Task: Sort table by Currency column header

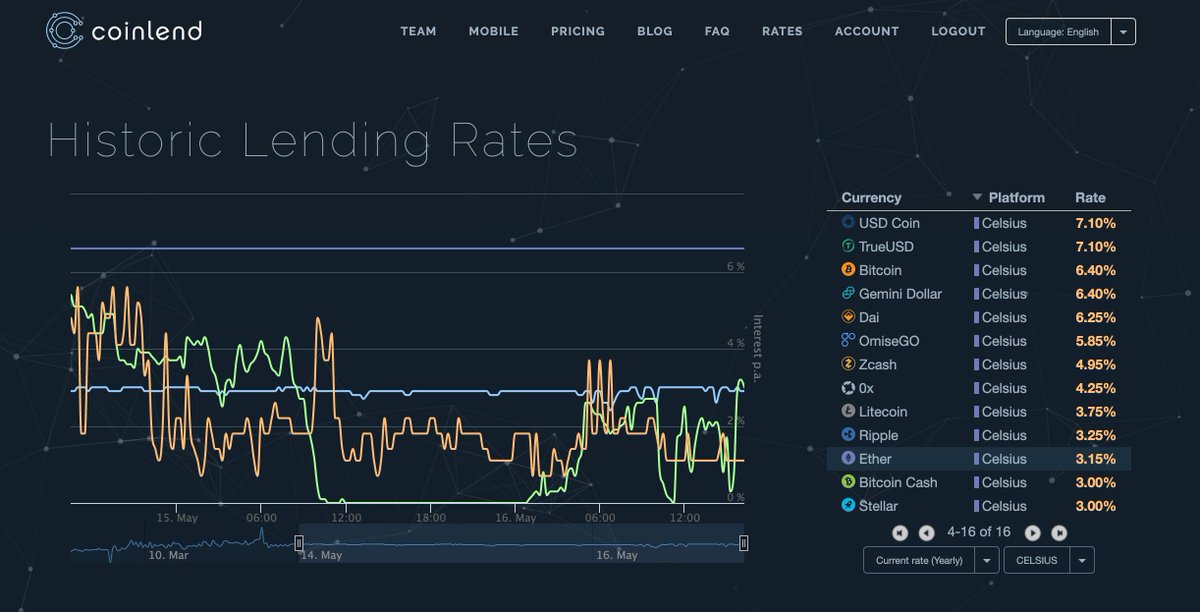Action: 871,198
